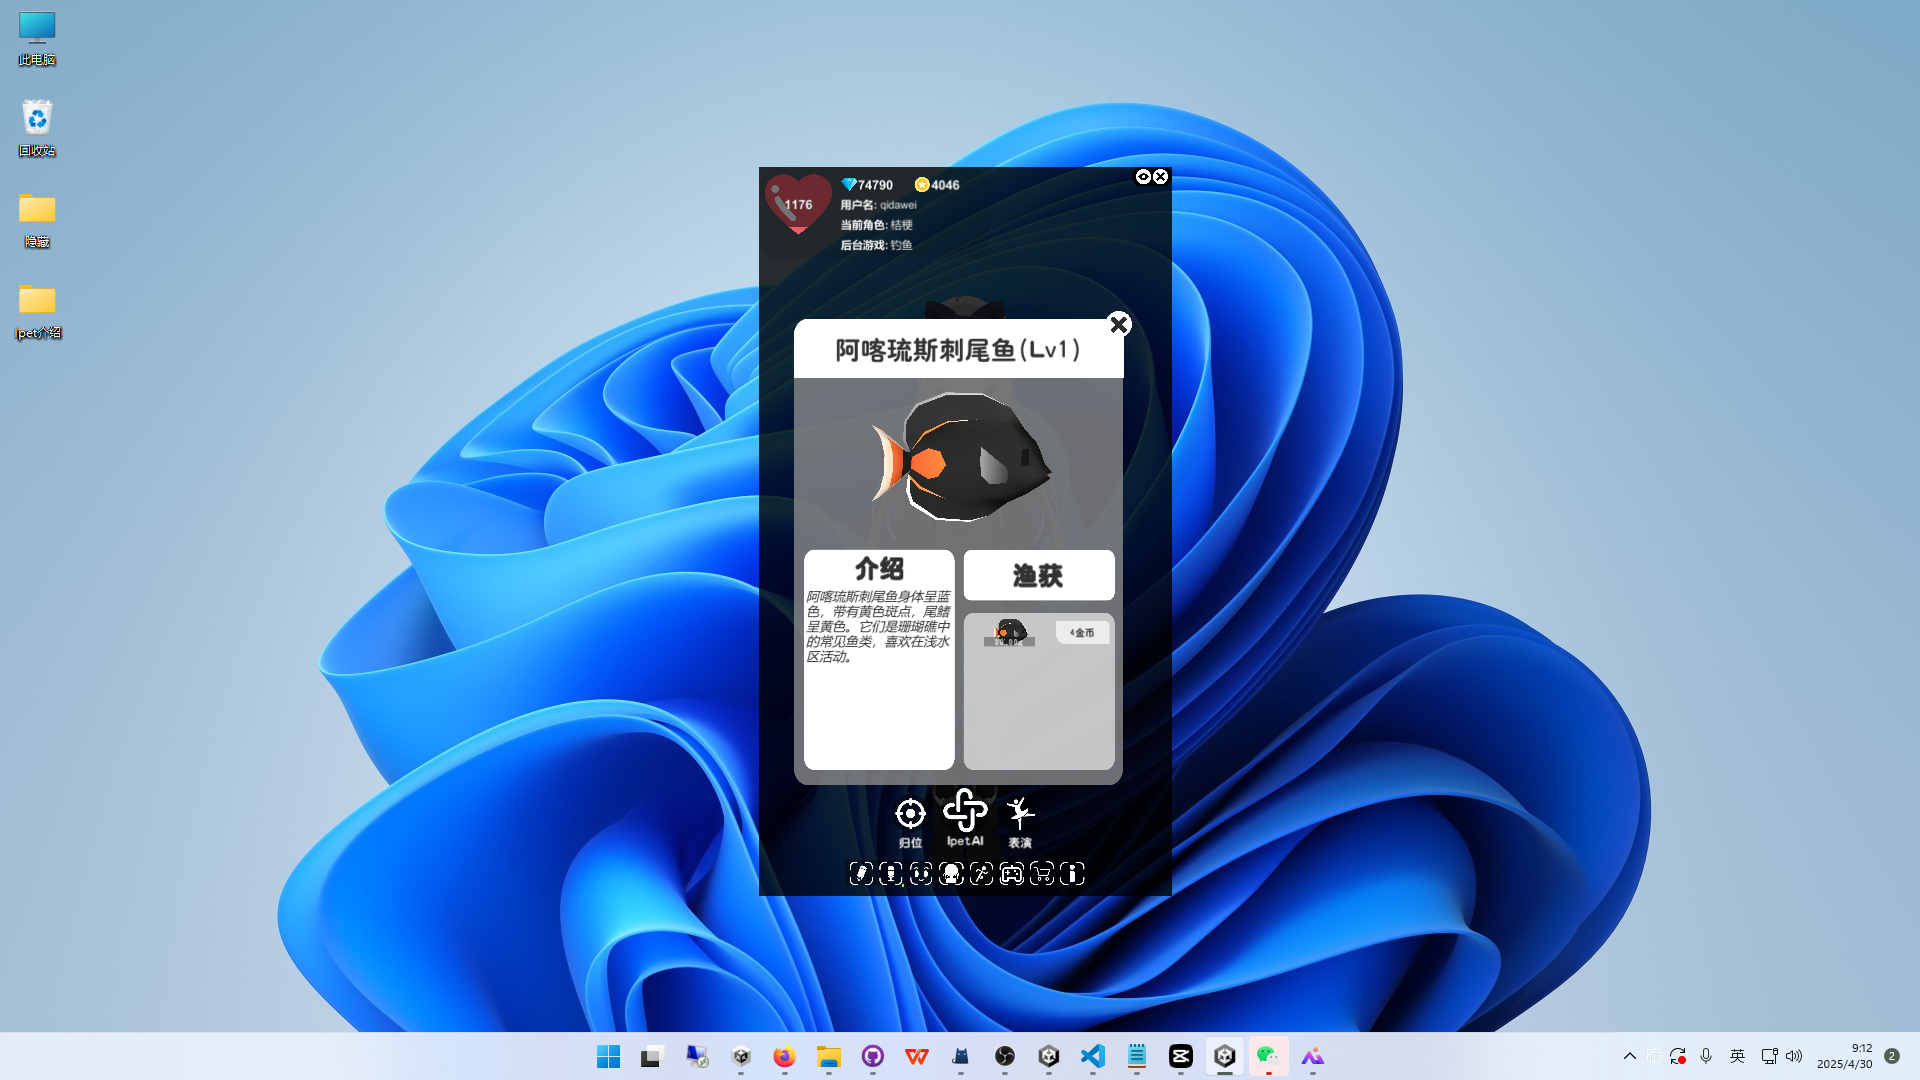Open the shopping cart store icon
The image size is (1920, 1080).
click(x=1042, y=874)
